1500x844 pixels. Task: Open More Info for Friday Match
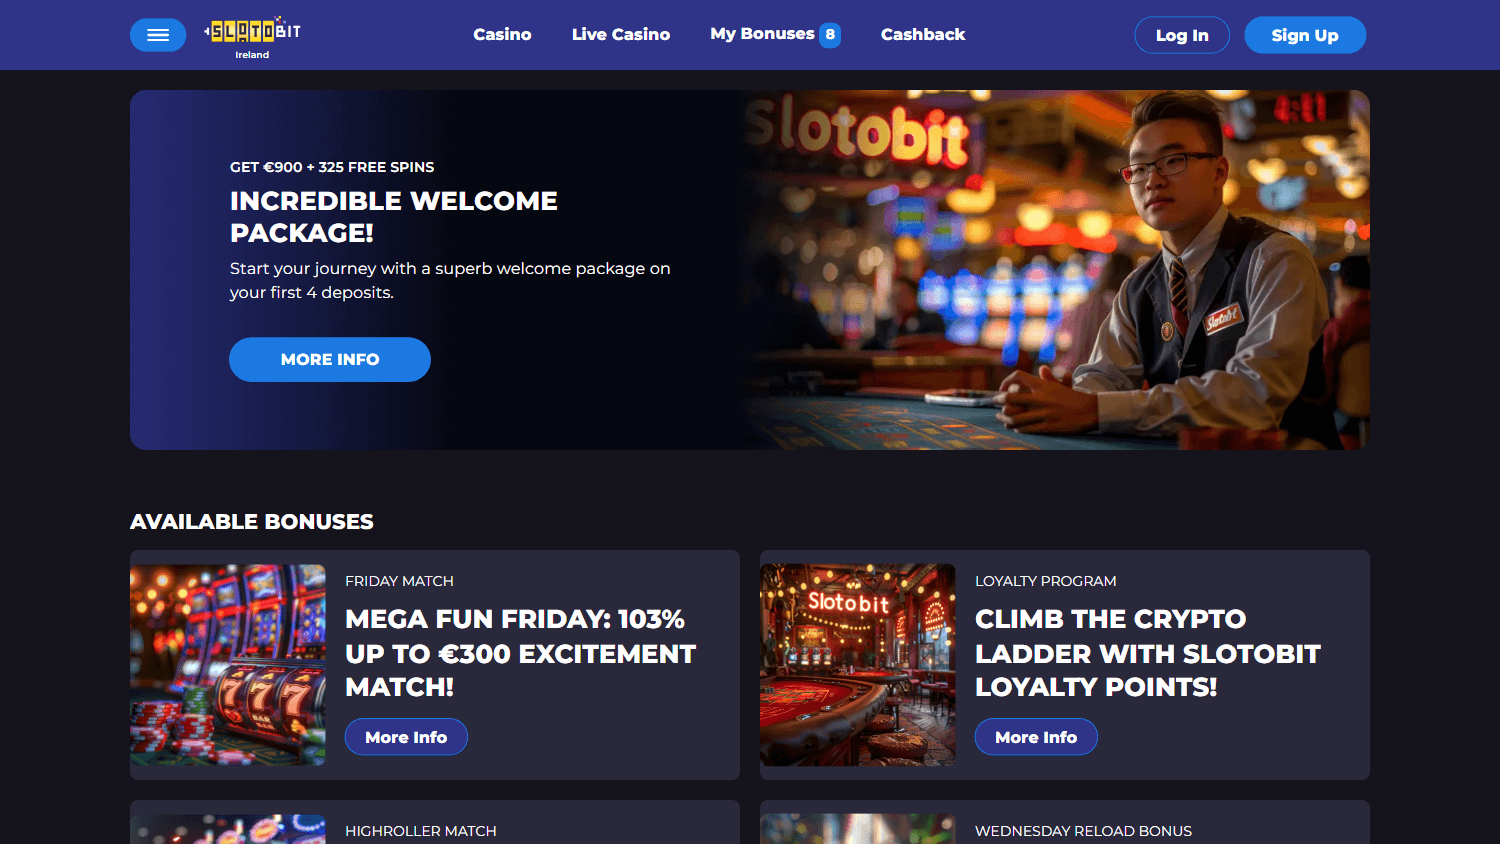click(x=406, y=737)
